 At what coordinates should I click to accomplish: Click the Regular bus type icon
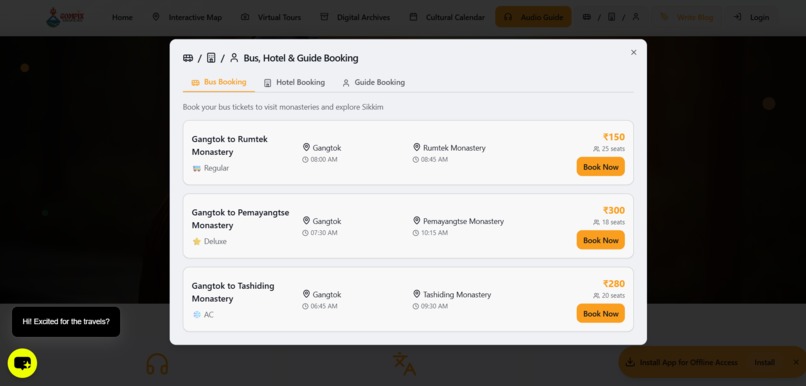[x=196, y=168]
